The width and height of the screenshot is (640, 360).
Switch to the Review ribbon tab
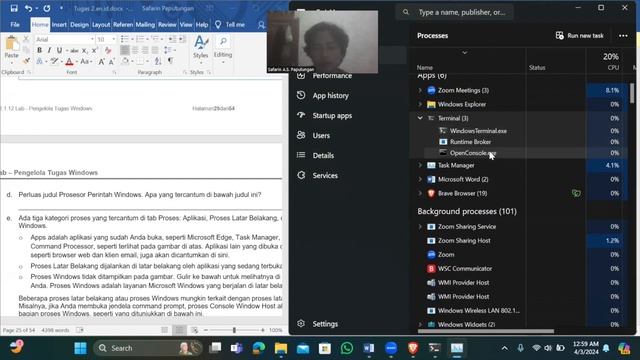[x=167, y=25]
